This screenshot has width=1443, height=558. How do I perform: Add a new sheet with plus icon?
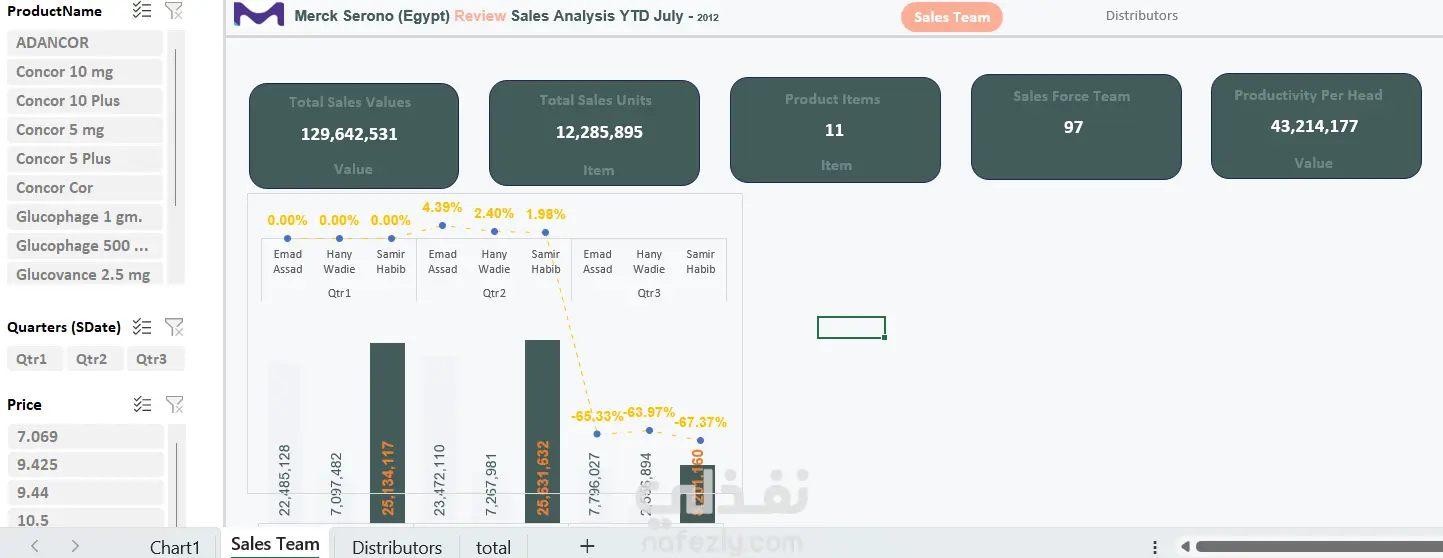point(587,546)
